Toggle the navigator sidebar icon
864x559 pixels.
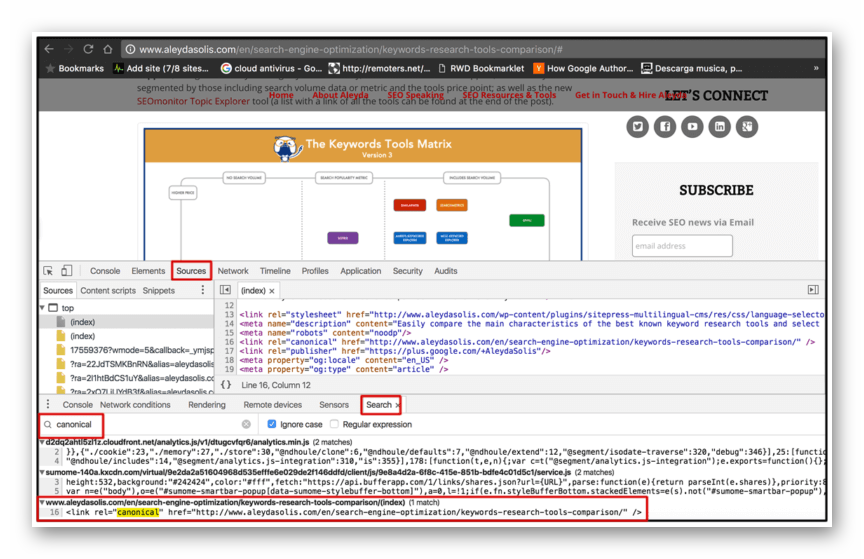(x=225, y=290)
